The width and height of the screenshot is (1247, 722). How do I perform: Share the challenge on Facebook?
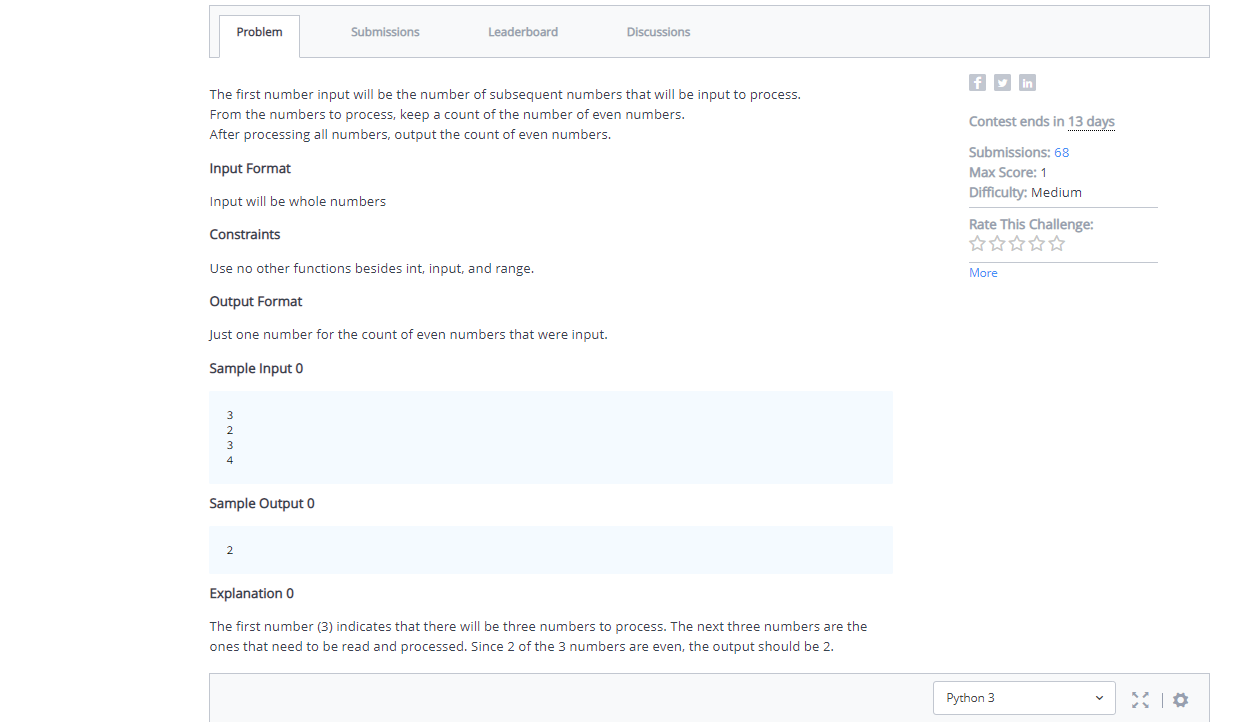pos(977,82)
